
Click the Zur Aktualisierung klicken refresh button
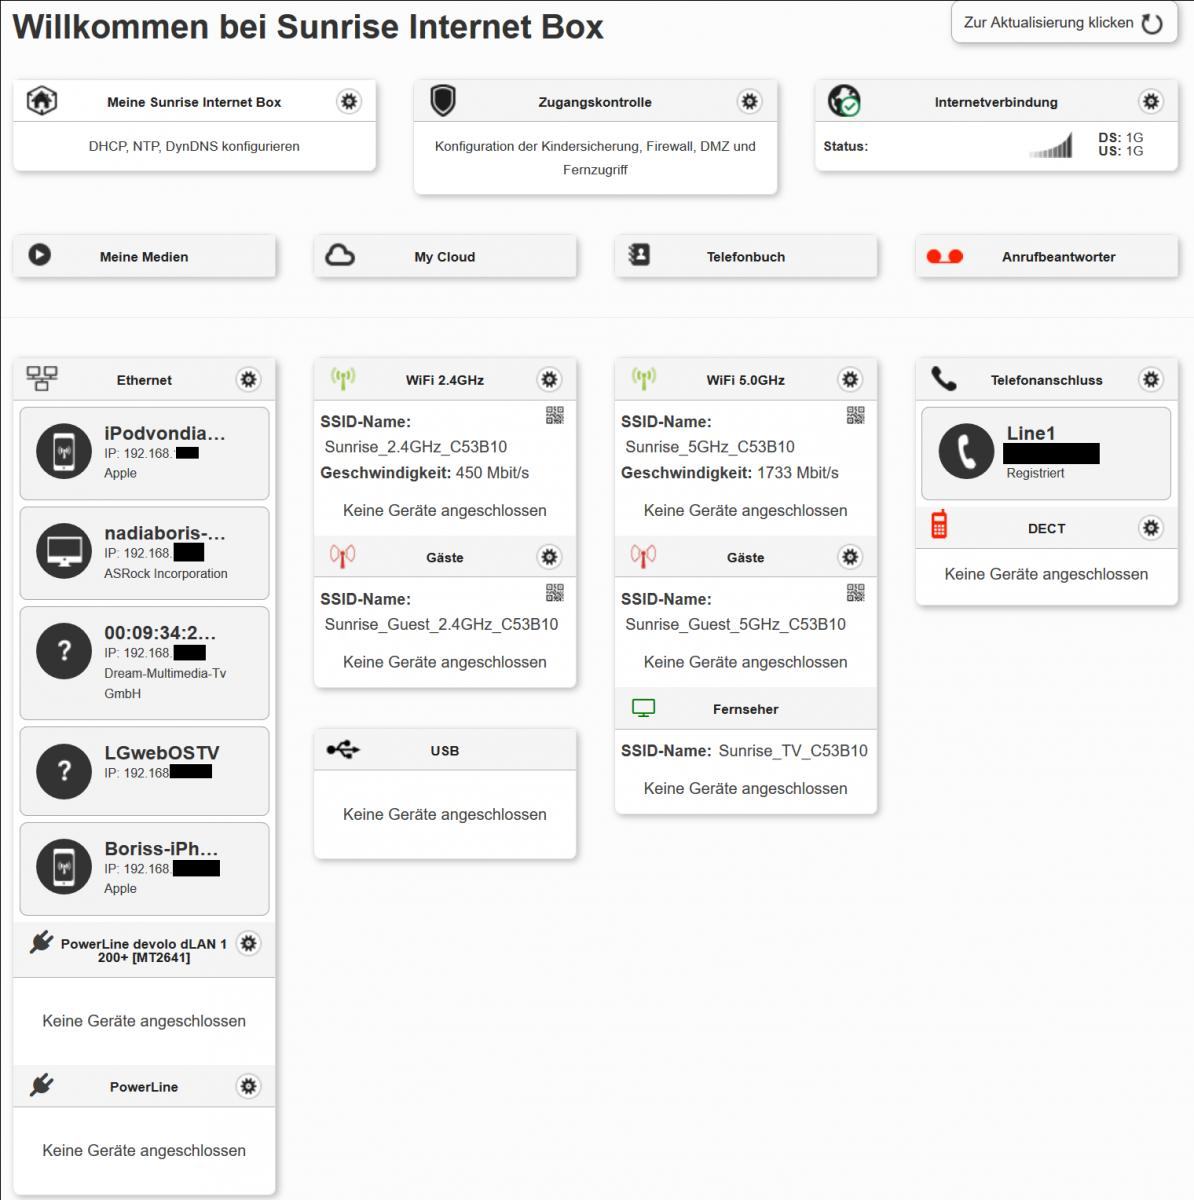pyautogui.click(x=1063, y=23)
